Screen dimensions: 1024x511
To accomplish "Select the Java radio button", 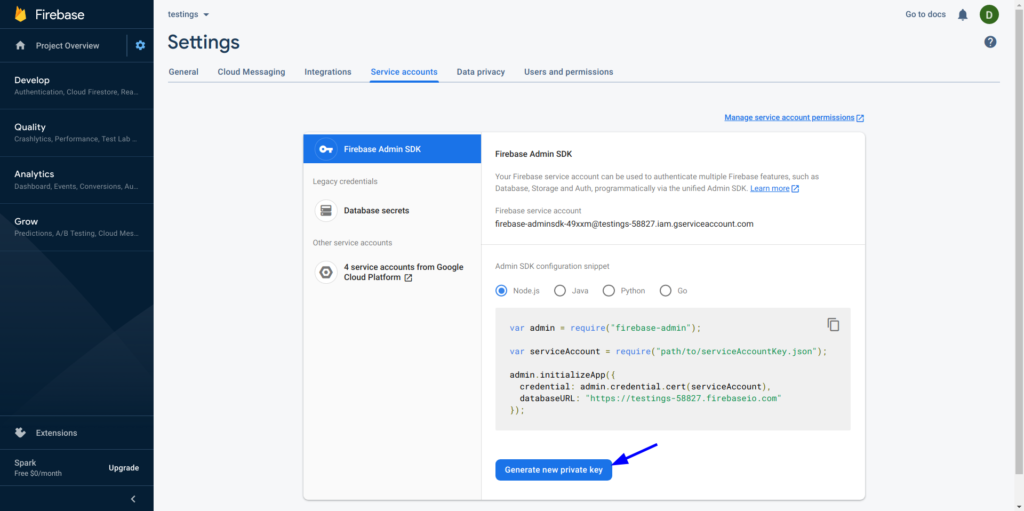I will (559, 291).
